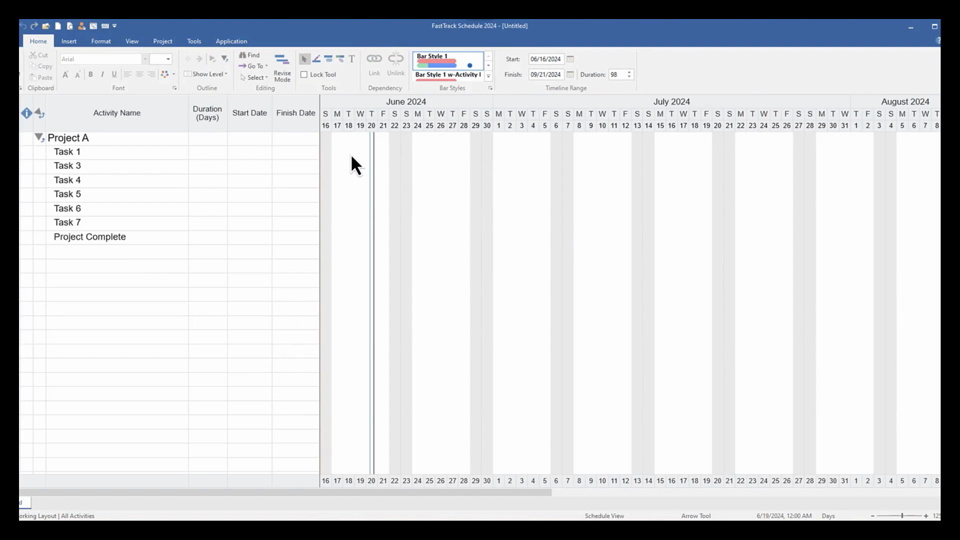Viewport: 960px width, 540px height.
Task: Enable the Lock Tool checkbox
Action: [x=304, y=75]
